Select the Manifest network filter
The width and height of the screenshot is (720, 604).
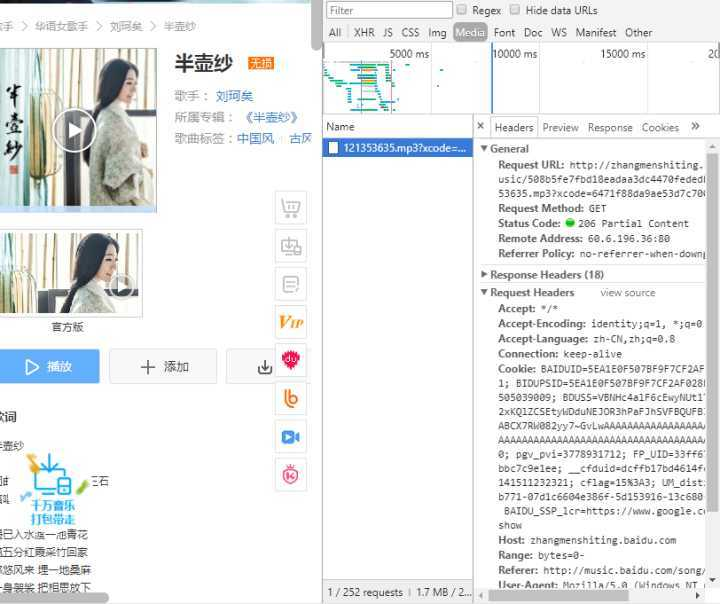coord(596,33)
